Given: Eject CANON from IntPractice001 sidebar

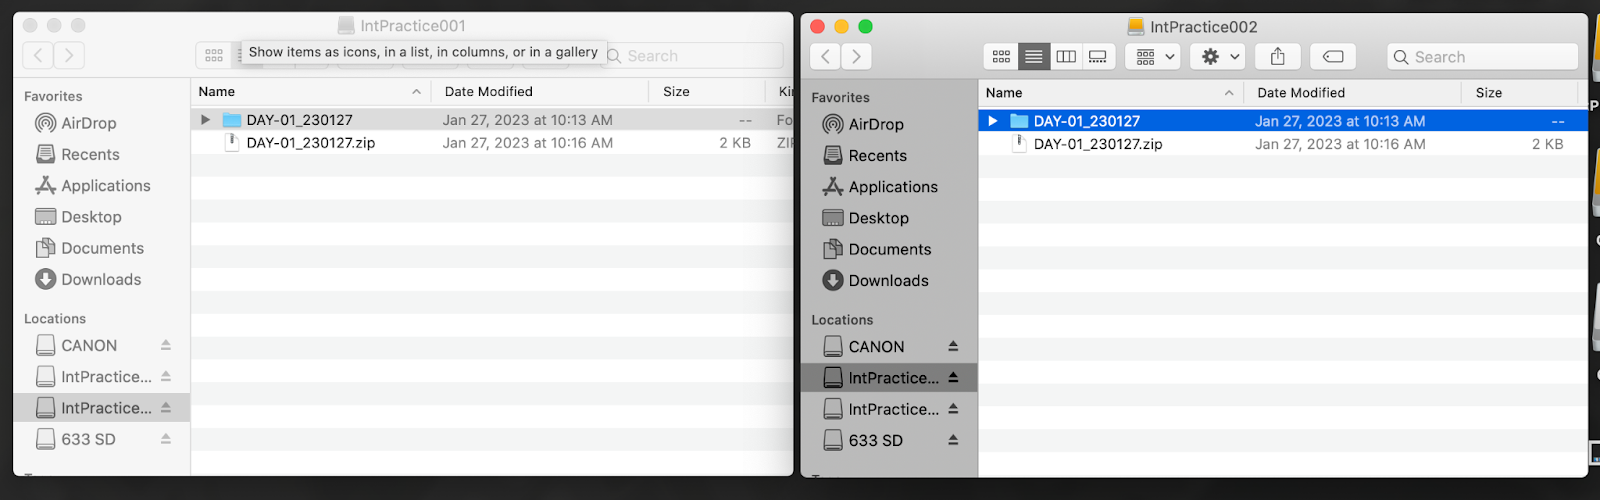Looking at the screenshot, I should [x=166, y=346].
